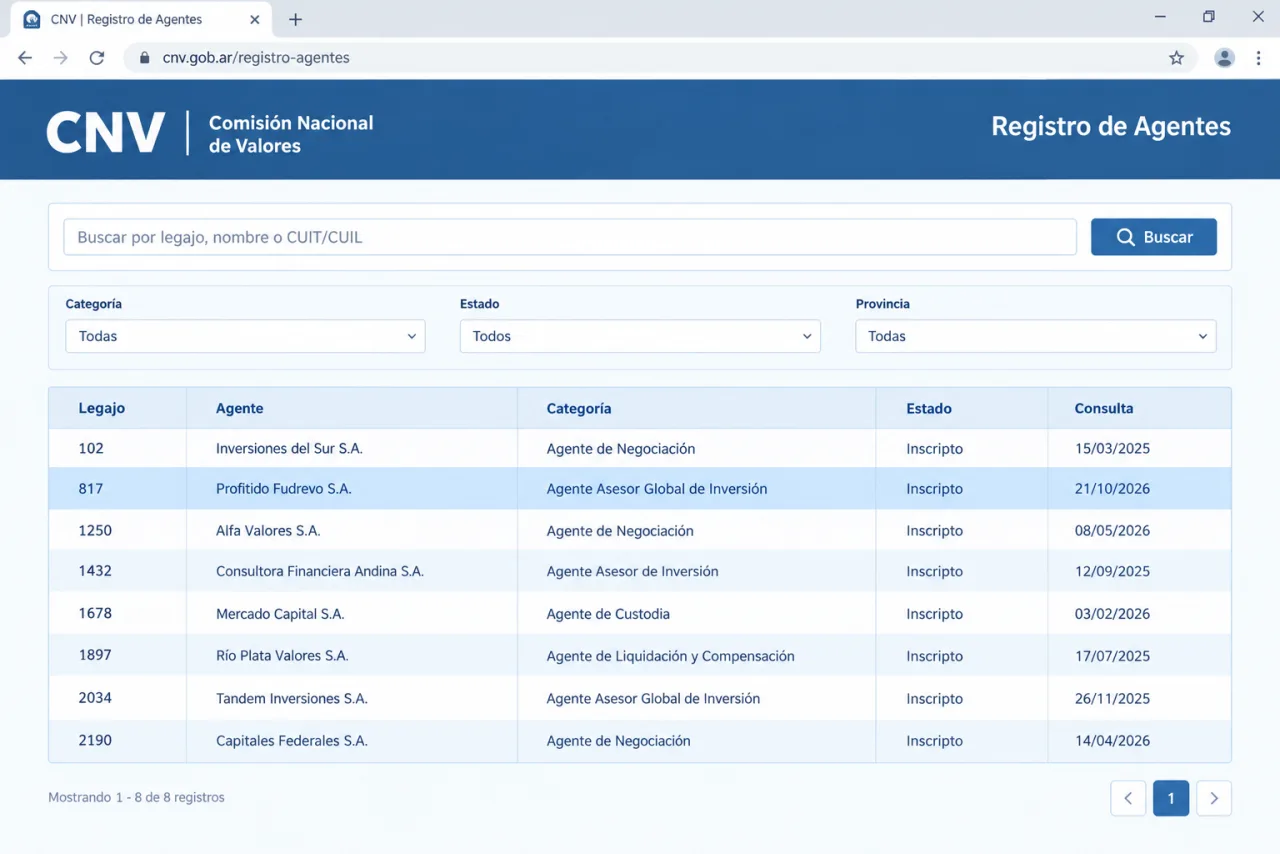This screenshot has height=854, width=1280.
Task: Open a new browser tab
Action: tap(295, 19)
